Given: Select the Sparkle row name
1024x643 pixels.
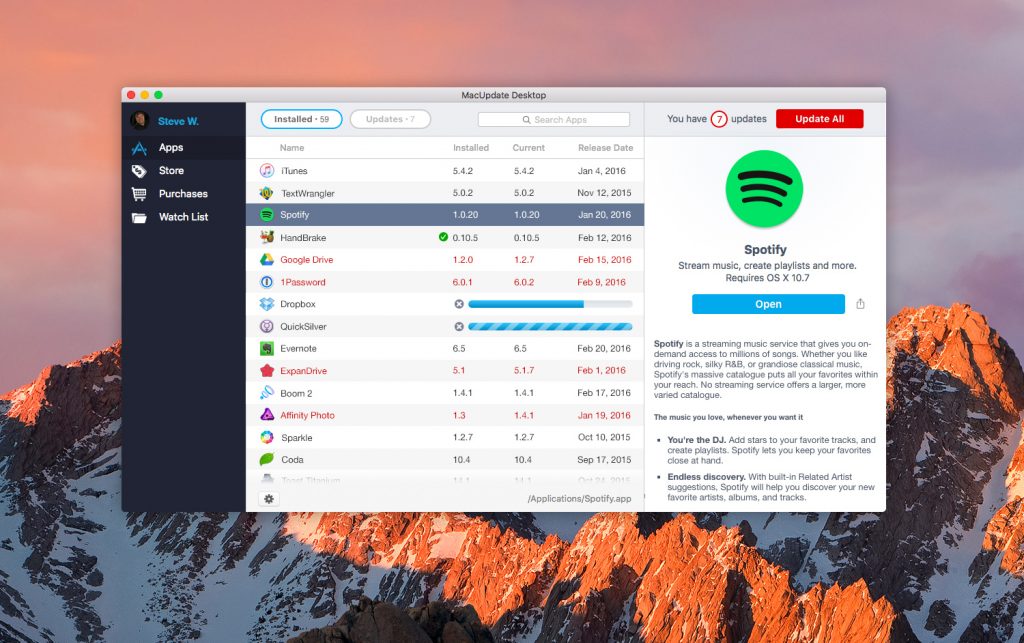Looking at the screenshot, I should click(x=296, y=438).
